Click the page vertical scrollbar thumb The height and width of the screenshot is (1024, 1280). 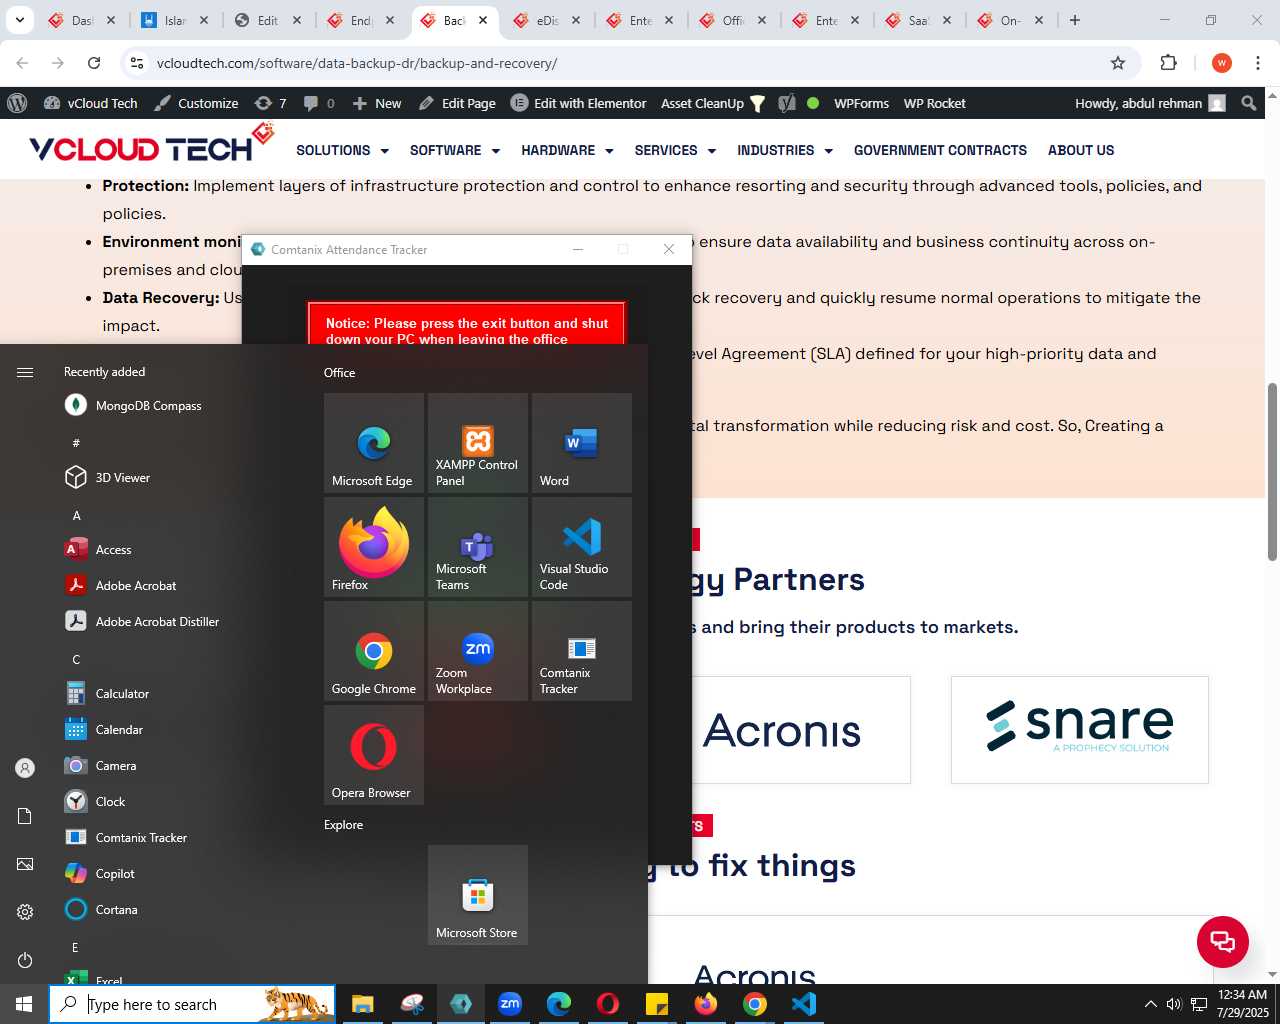pos(1272,471)
